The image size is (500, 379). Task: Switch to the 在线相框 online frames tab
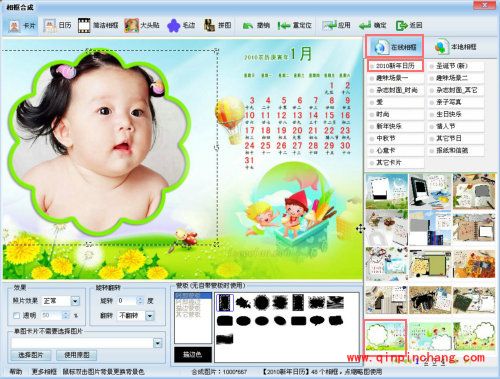(x=395, y=47)
